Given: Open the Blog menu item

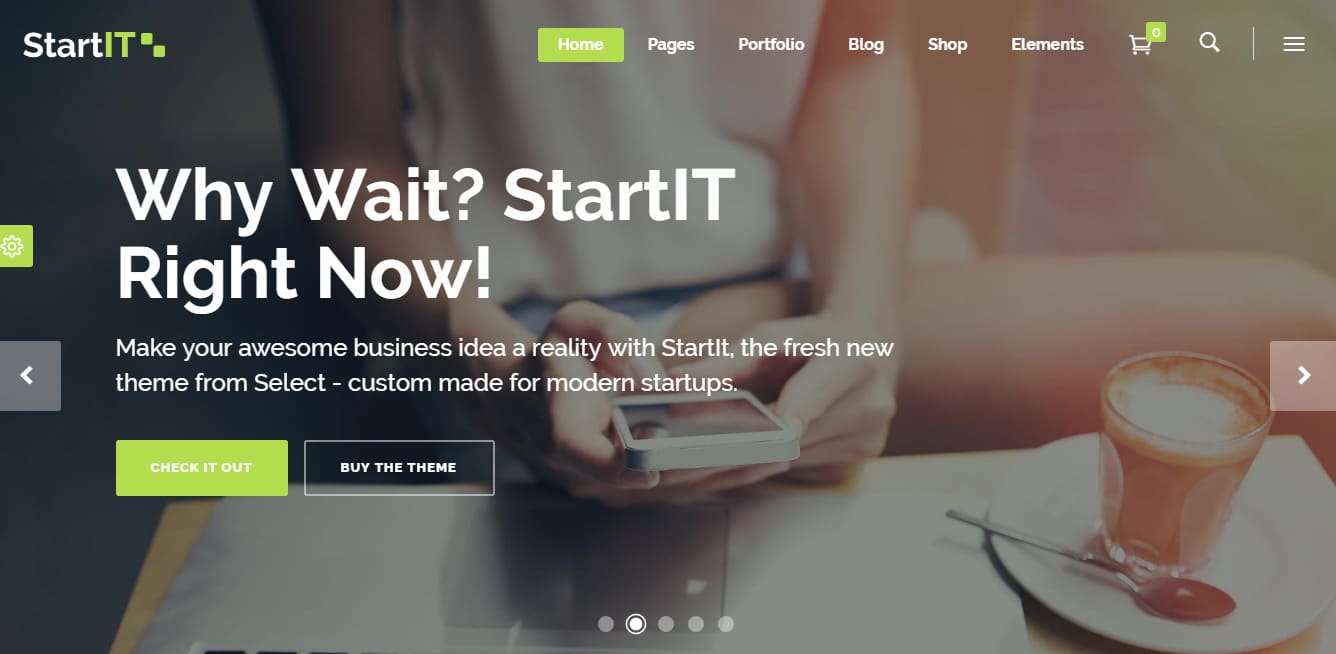Looking at the screenshot, I should [x=866, y=45].
